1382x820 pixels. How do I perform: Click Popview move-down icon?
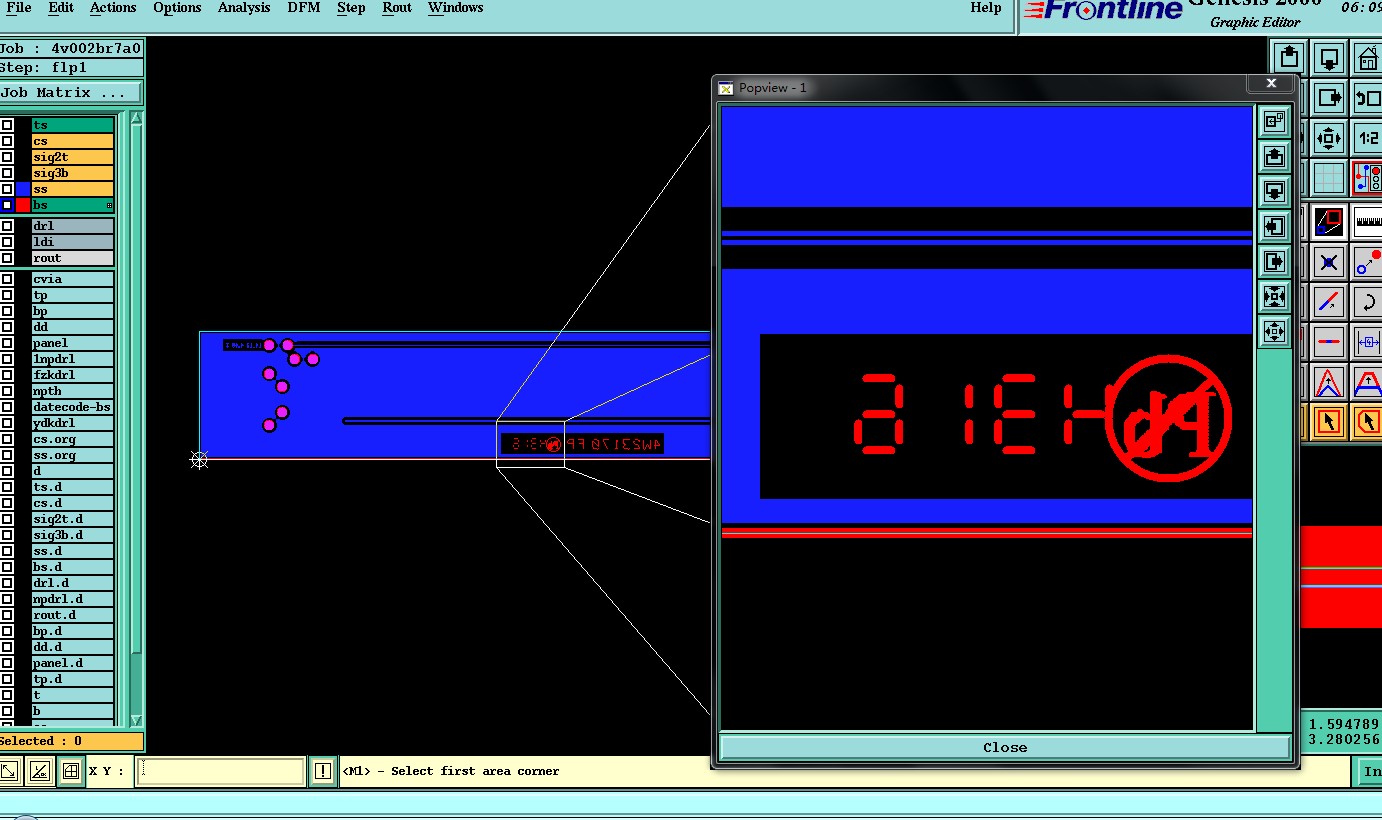click(1274, 191)
